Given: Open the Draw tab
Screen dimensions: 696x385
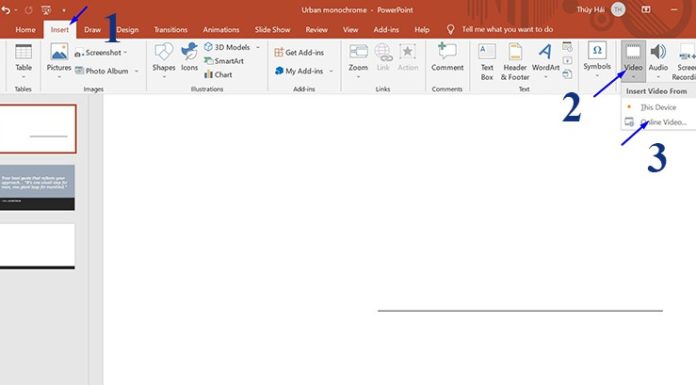Looking at the screenshot, I should tap(92, 30).
